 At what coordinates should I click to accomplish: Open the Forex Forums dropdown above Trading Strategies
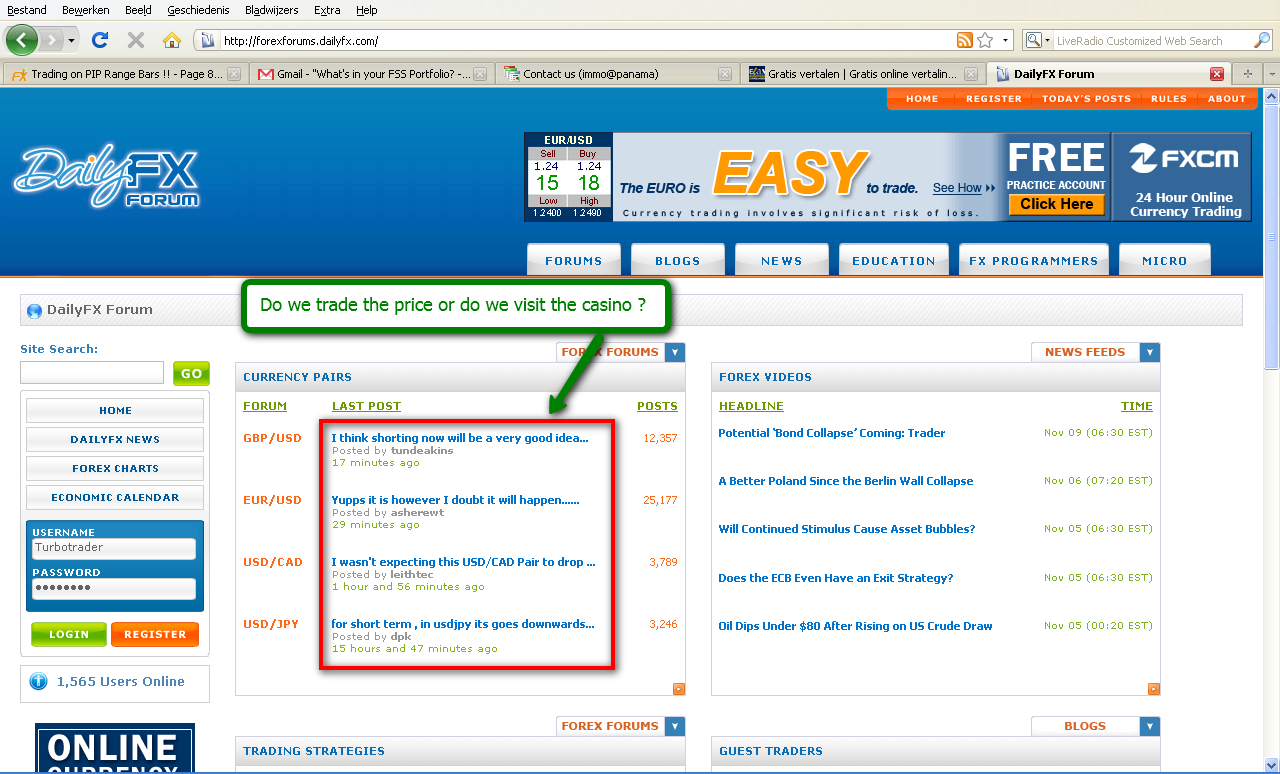point(675,726)
